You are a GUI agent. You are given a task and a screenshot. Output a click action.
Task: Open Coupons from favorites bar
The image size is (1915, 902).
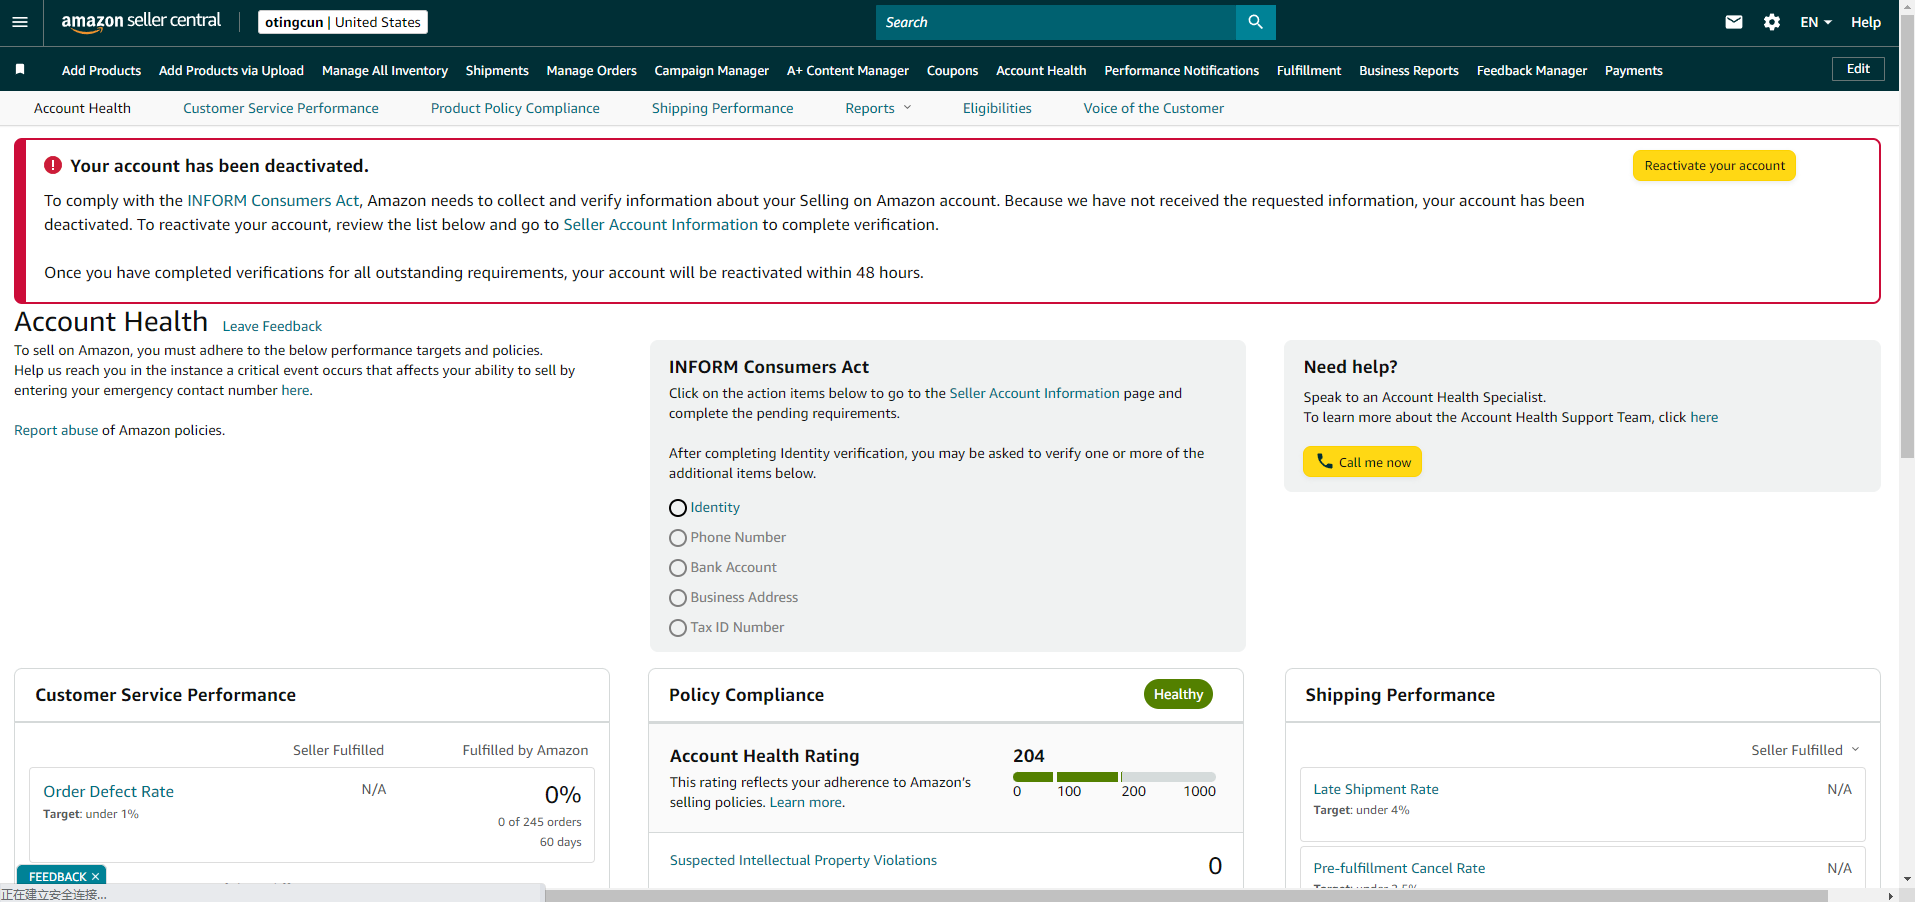pos(952,70)
